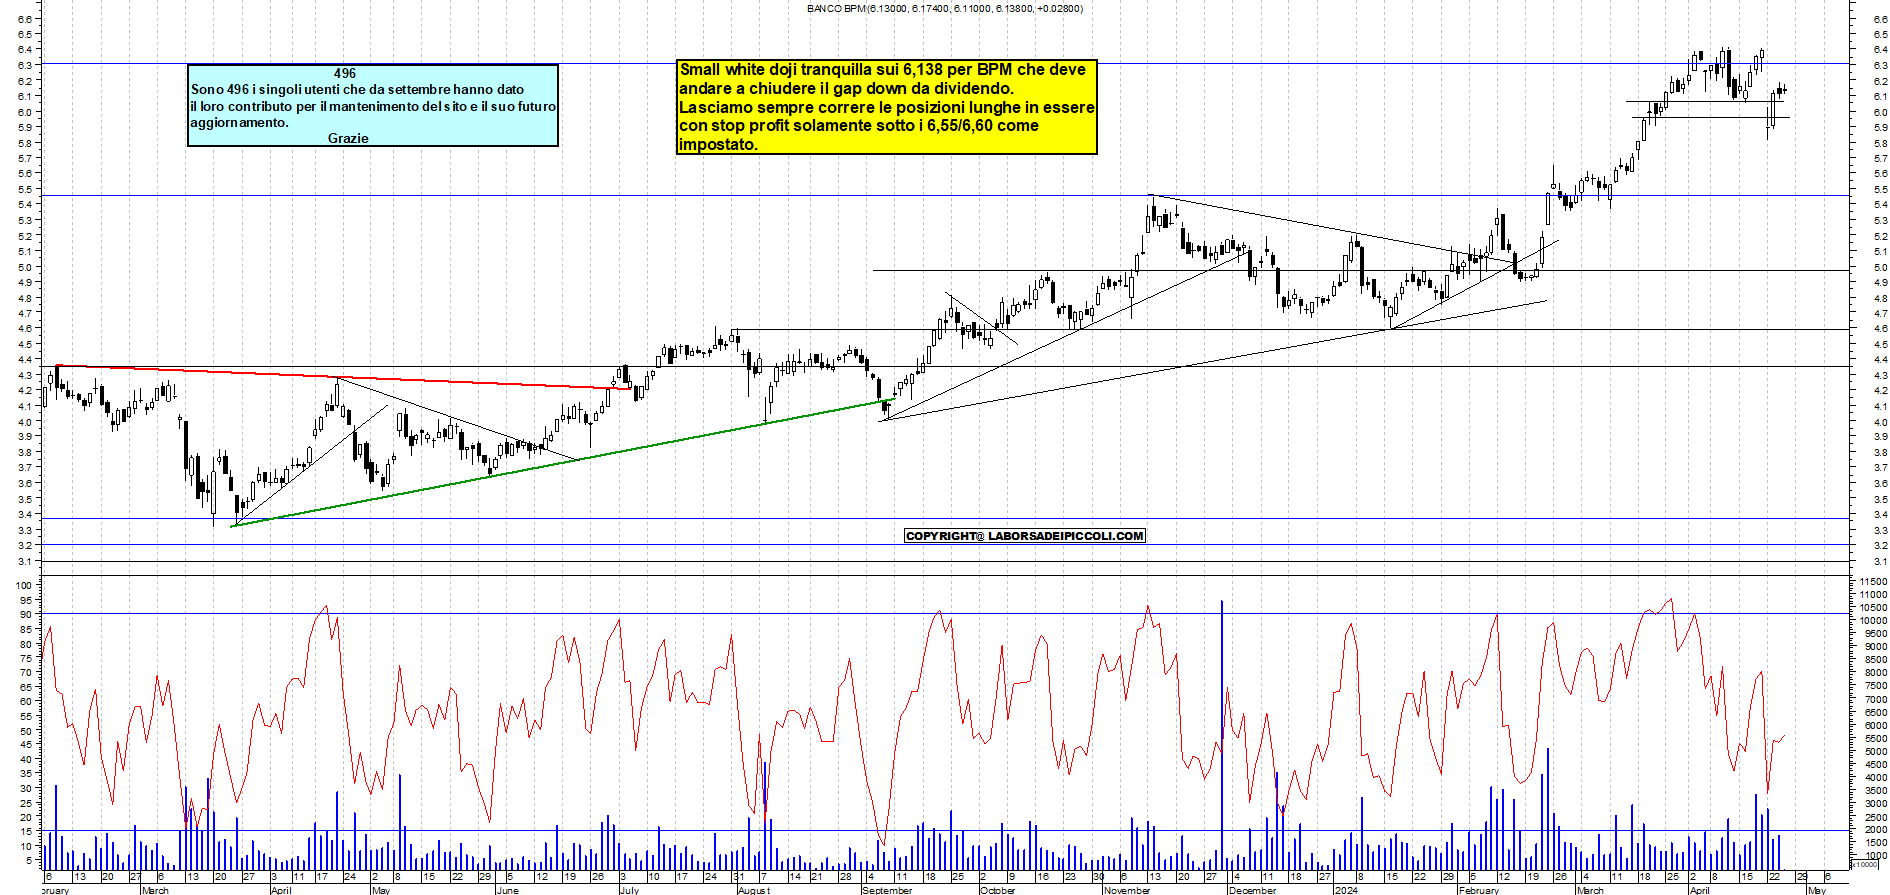The height and width of the screenshot is (895, 1890).
Task: Click the 'impostato.' word in yellow box
Action: tap(718, 145)
